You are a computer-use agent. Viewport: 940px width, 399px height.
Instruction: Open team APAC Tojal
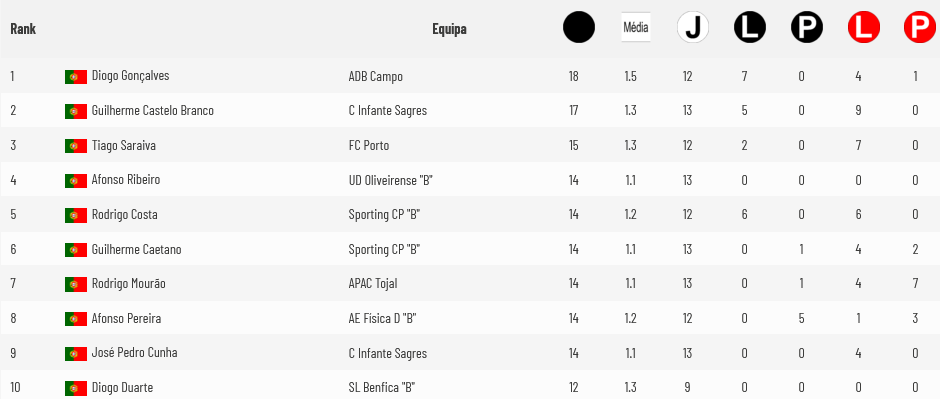tap(373, 284)
